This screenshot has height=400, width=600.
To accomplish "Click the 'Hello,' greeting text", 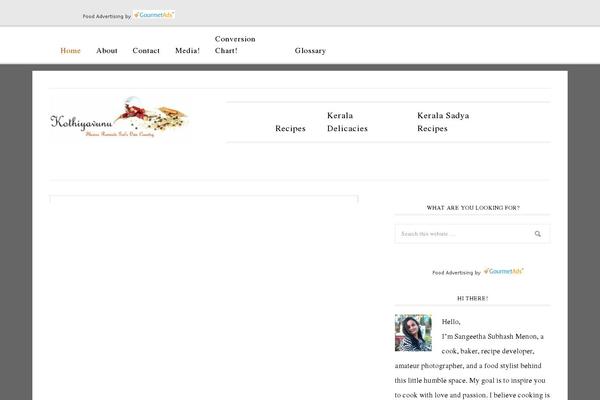I will (x=451, y=322).
